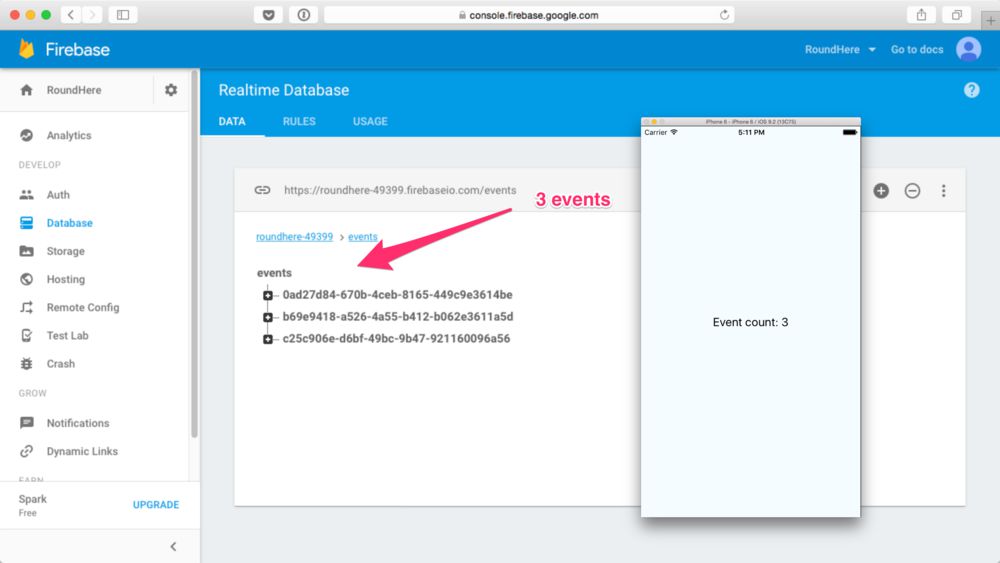Click the Notifications message icon

[26, 423]
